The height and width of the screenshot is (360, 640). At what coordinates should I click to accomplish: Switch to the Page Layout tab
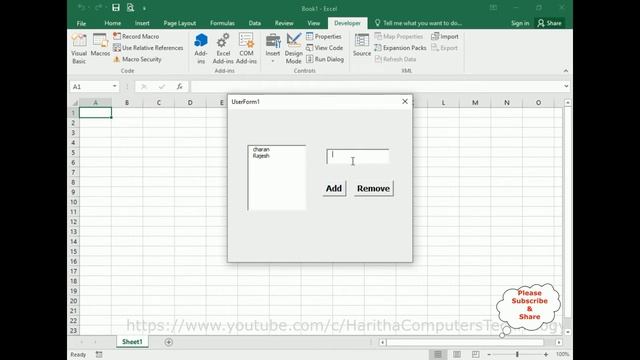pos(180,23)
